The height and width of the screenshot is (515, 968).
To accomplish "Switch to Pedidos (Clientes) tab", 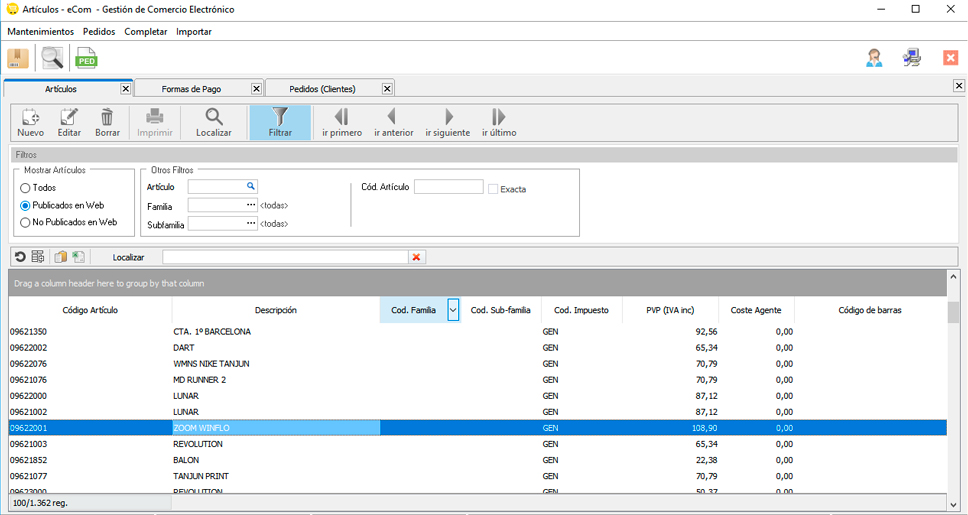I will click(322, 89).
